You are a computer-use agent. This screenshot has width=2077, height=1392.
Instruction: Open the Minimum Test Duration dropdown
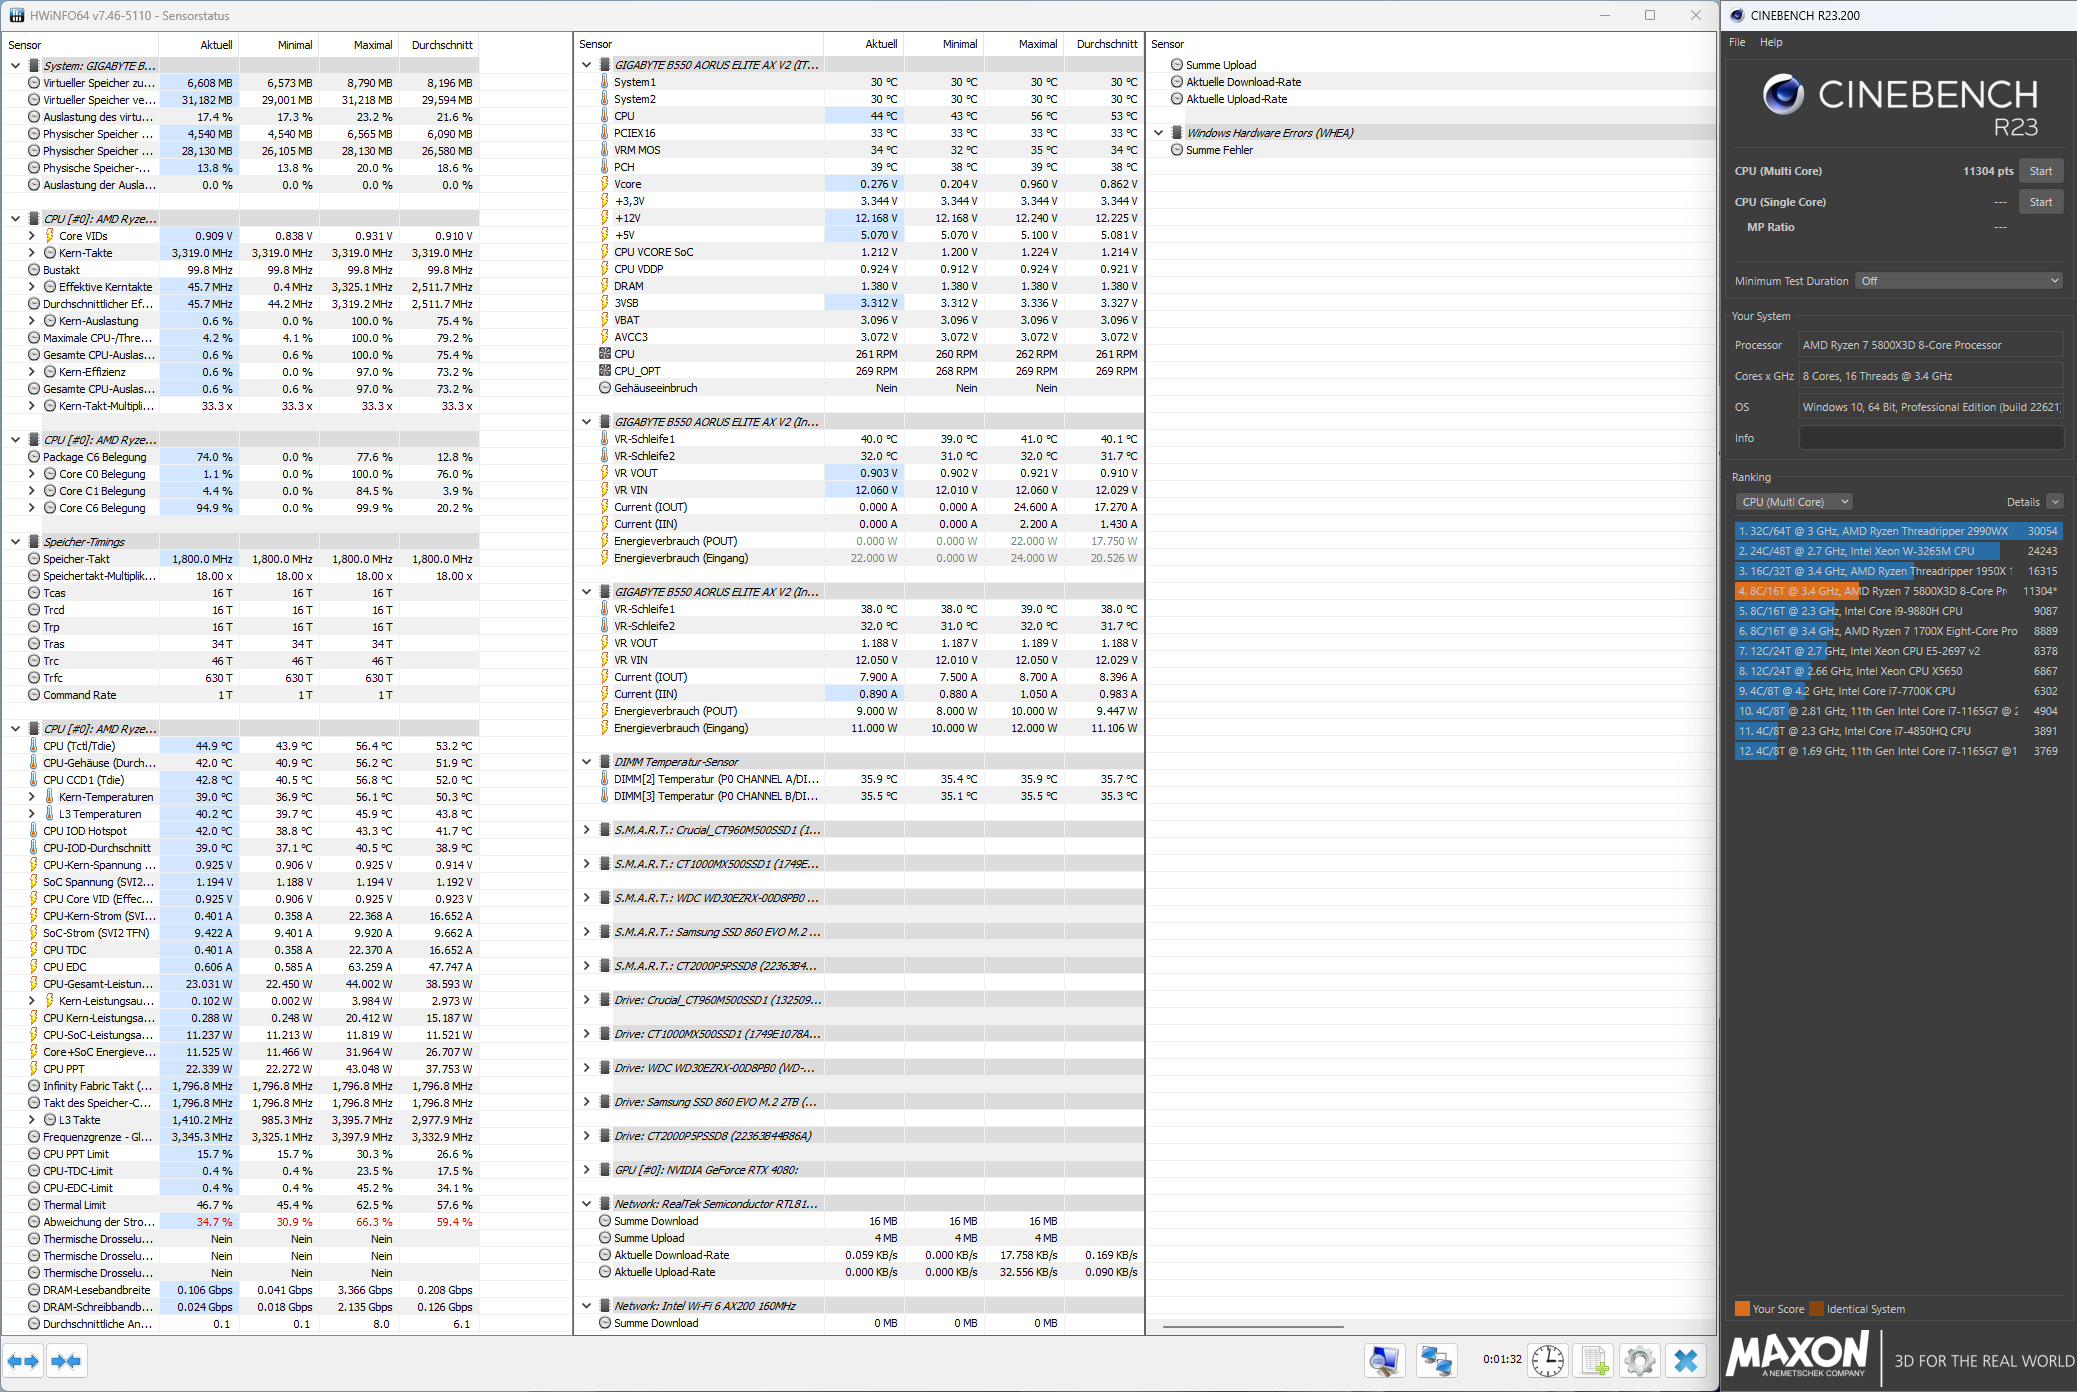pos(1958,281)
